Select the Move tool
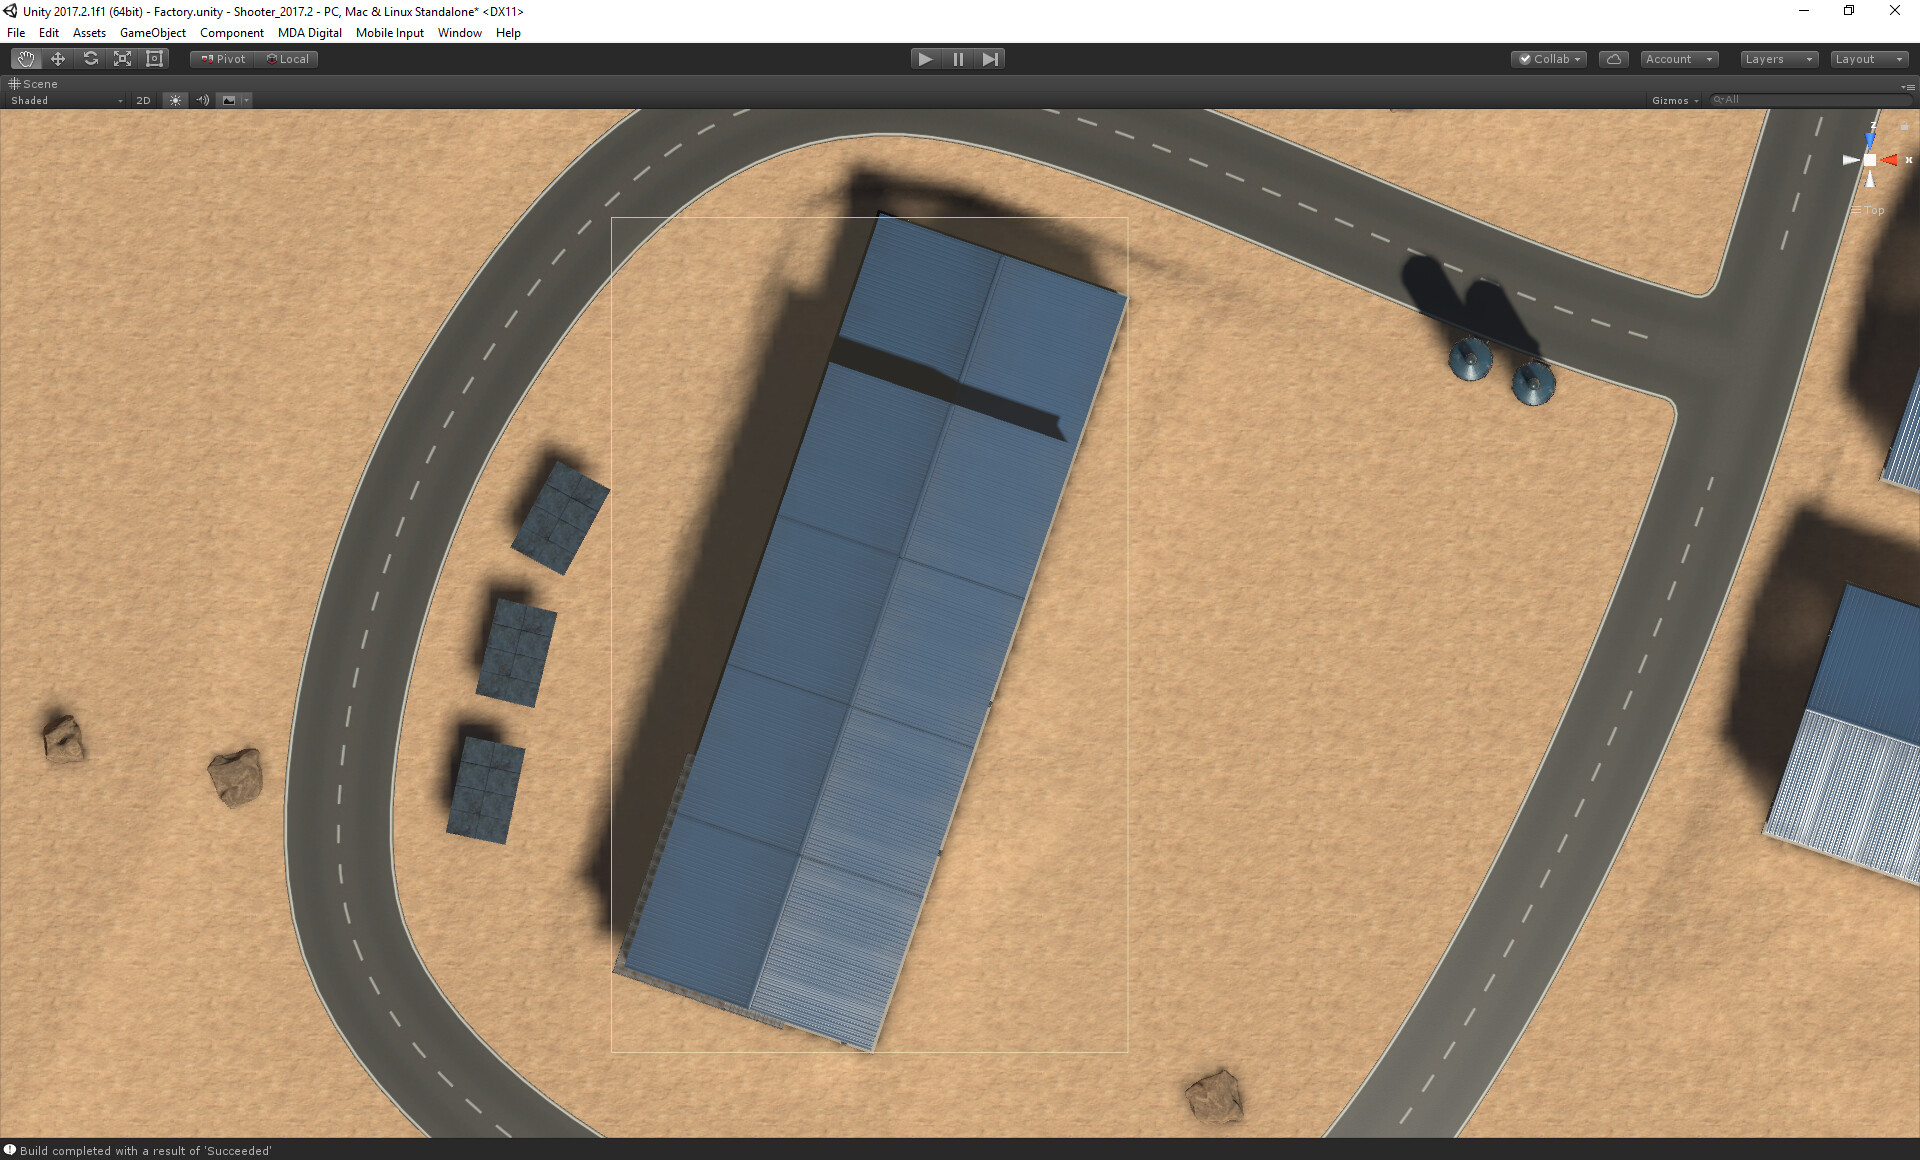1920x1160 pixels. [58, 59]
